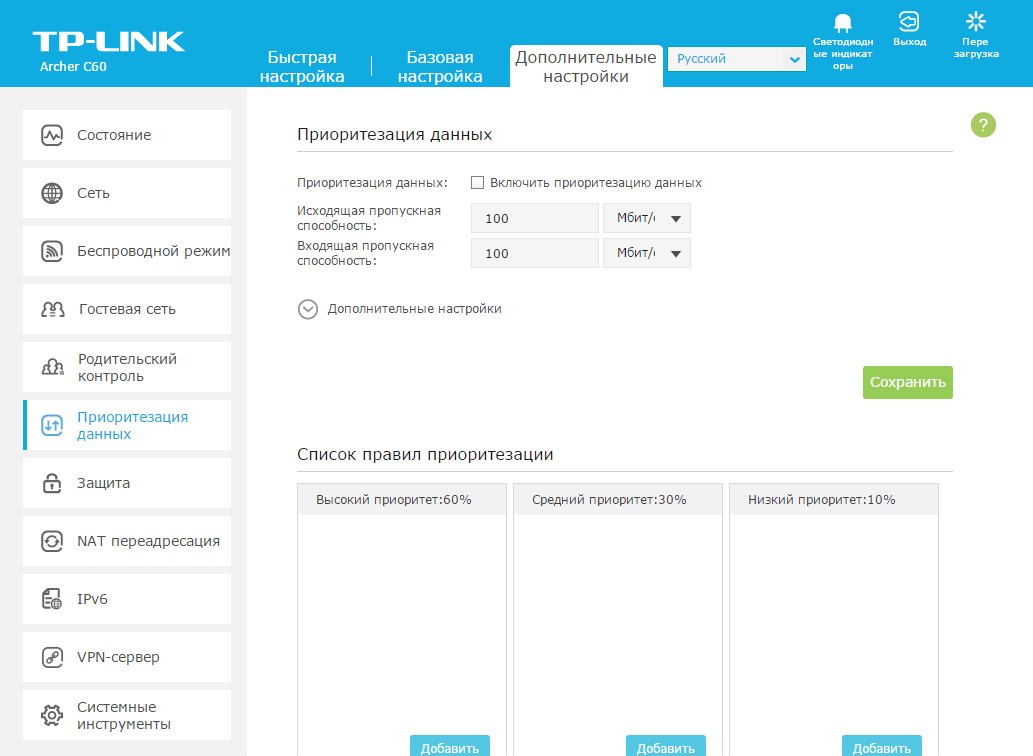
Task: Open the Гостевая сеть guest icon
Action: (x=52, y=309)
